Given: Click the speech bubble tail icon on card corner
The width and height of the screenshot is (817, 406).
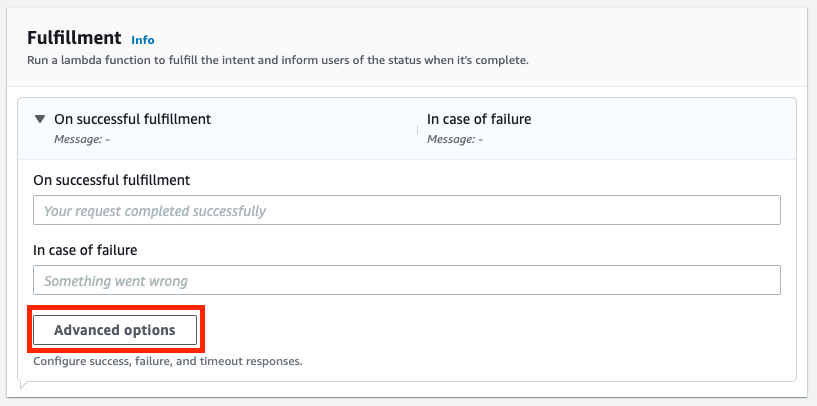Looking at the screenshot, I should [x=23, y=385].
